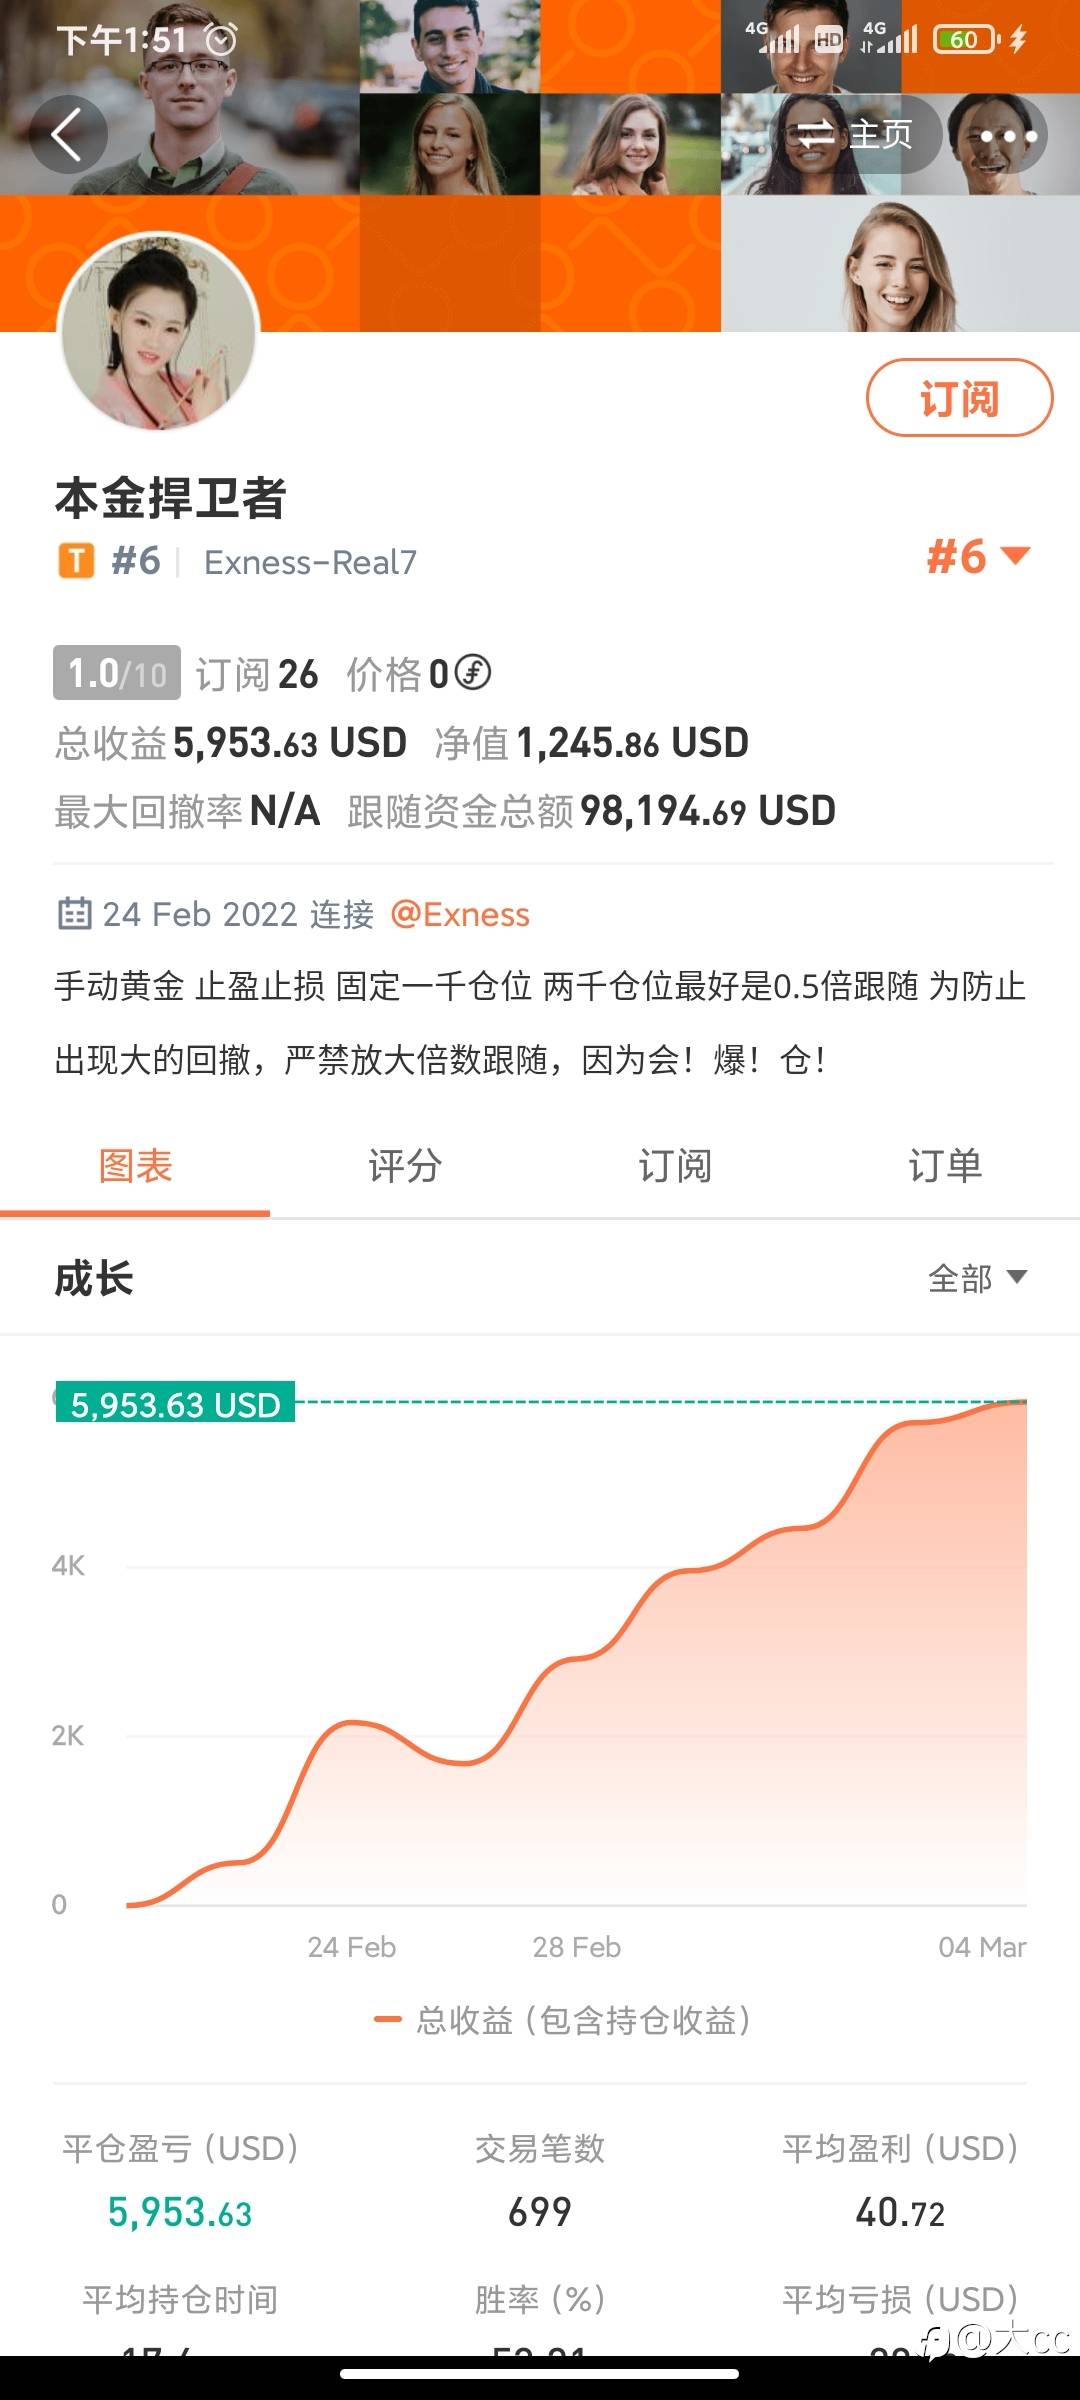Screen dimensions: 1080x2400
Task: Tap the 5,953.63 USD chart value label
Action: [175, 1404]
